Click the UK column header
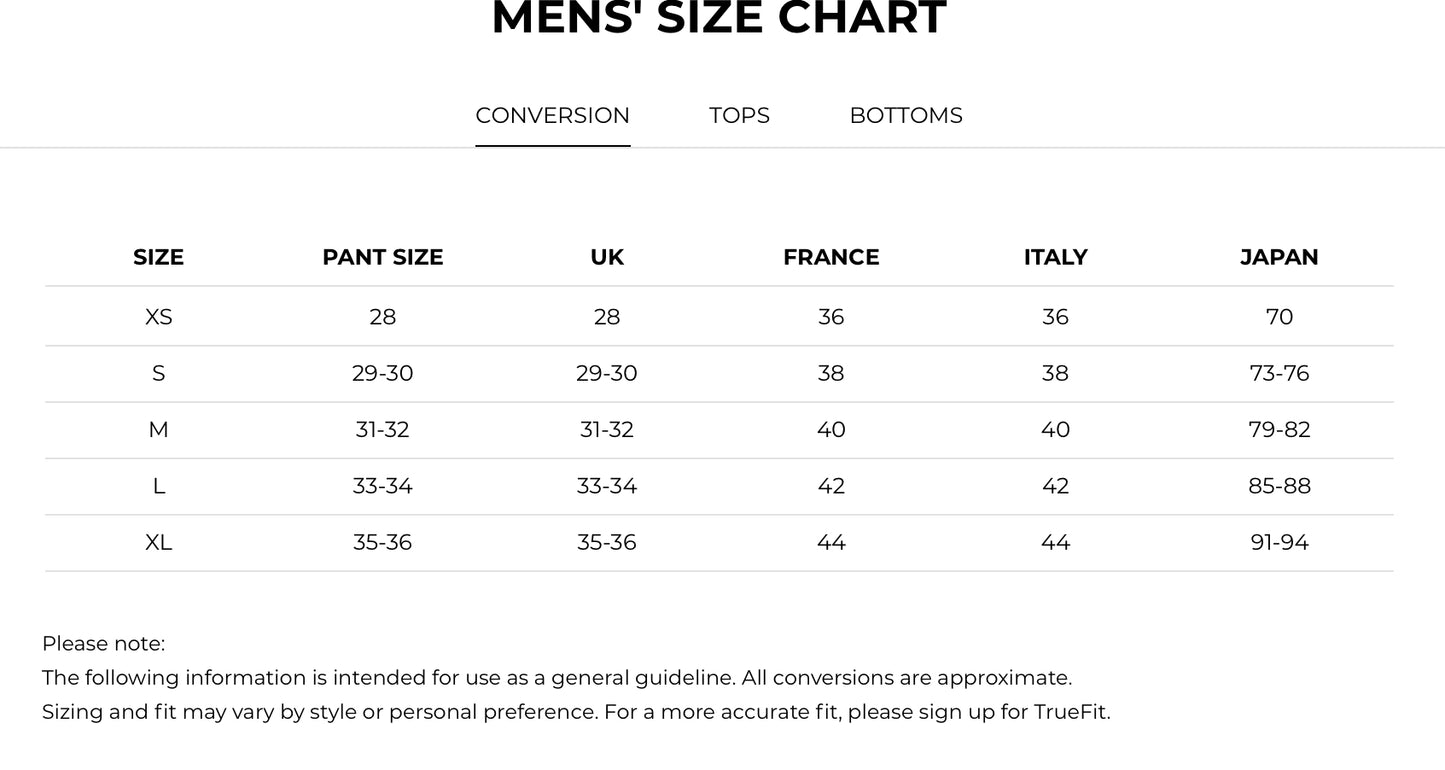 click(x=606, y=258)
